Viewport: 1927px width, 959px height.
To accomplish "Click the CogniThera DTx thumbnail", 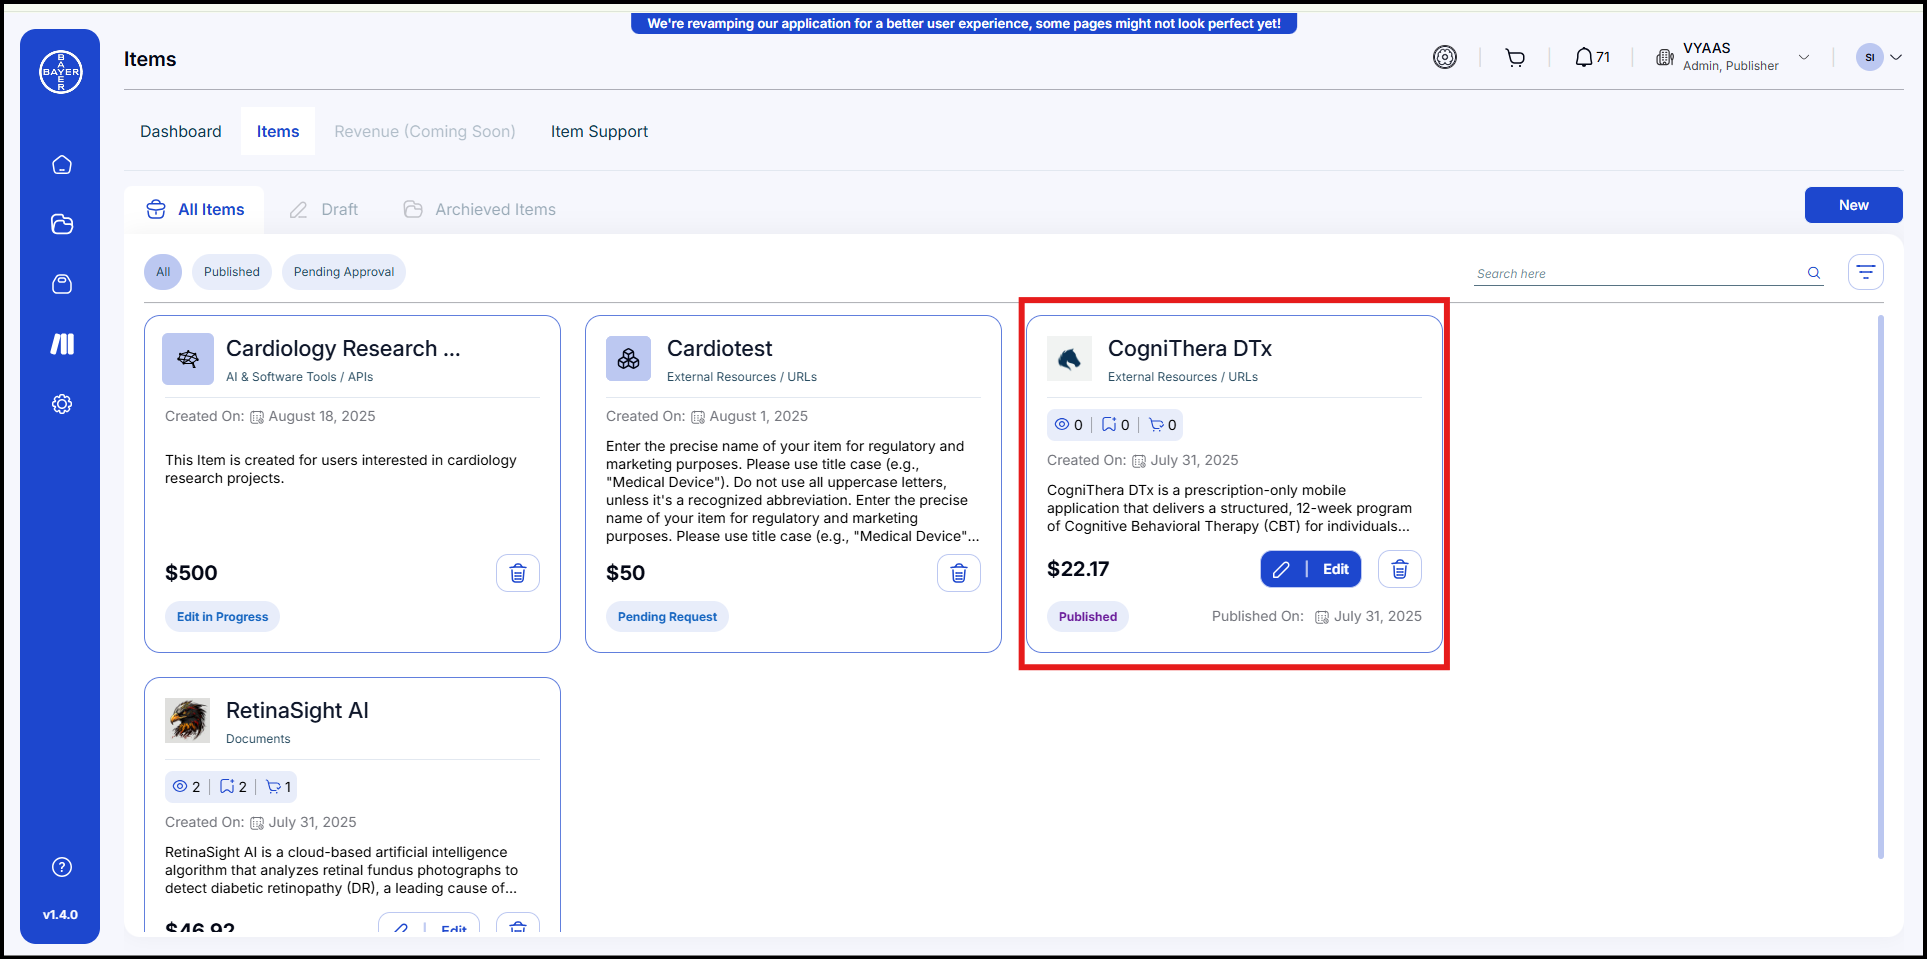I will pos(1069,359).
